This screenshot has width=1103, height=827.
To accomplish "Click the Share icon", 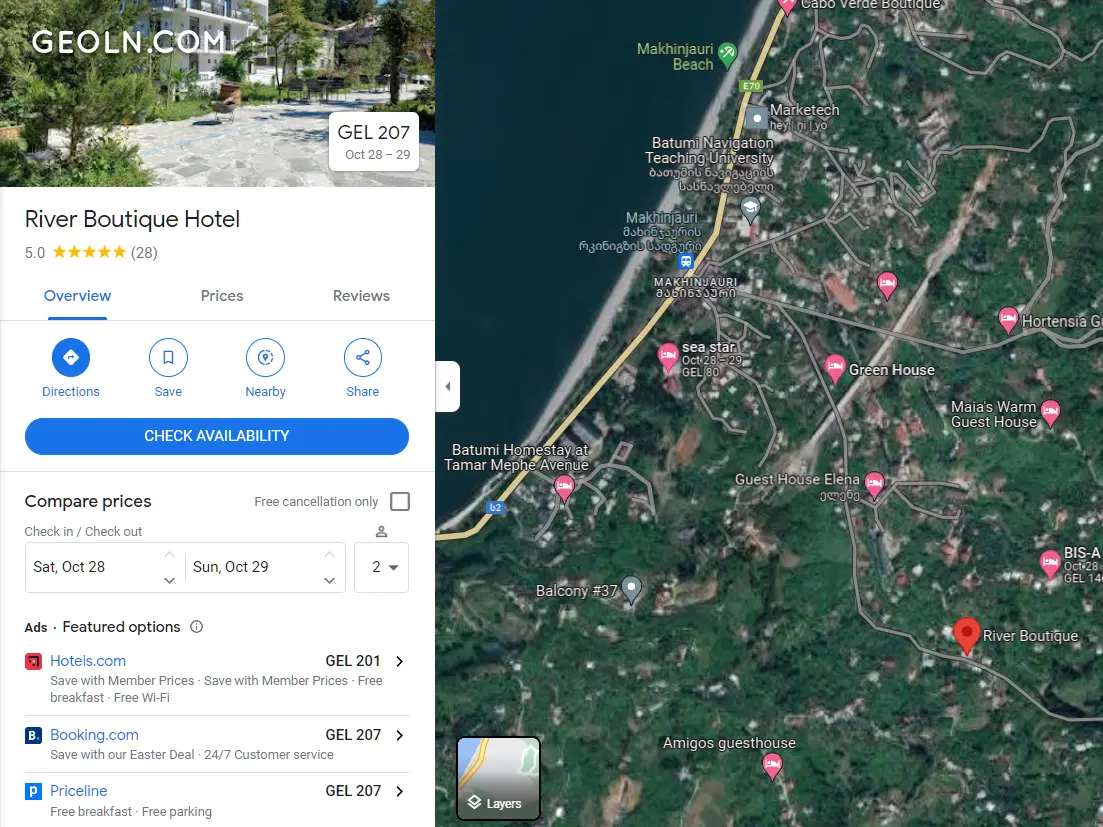I will coord(362,357).
